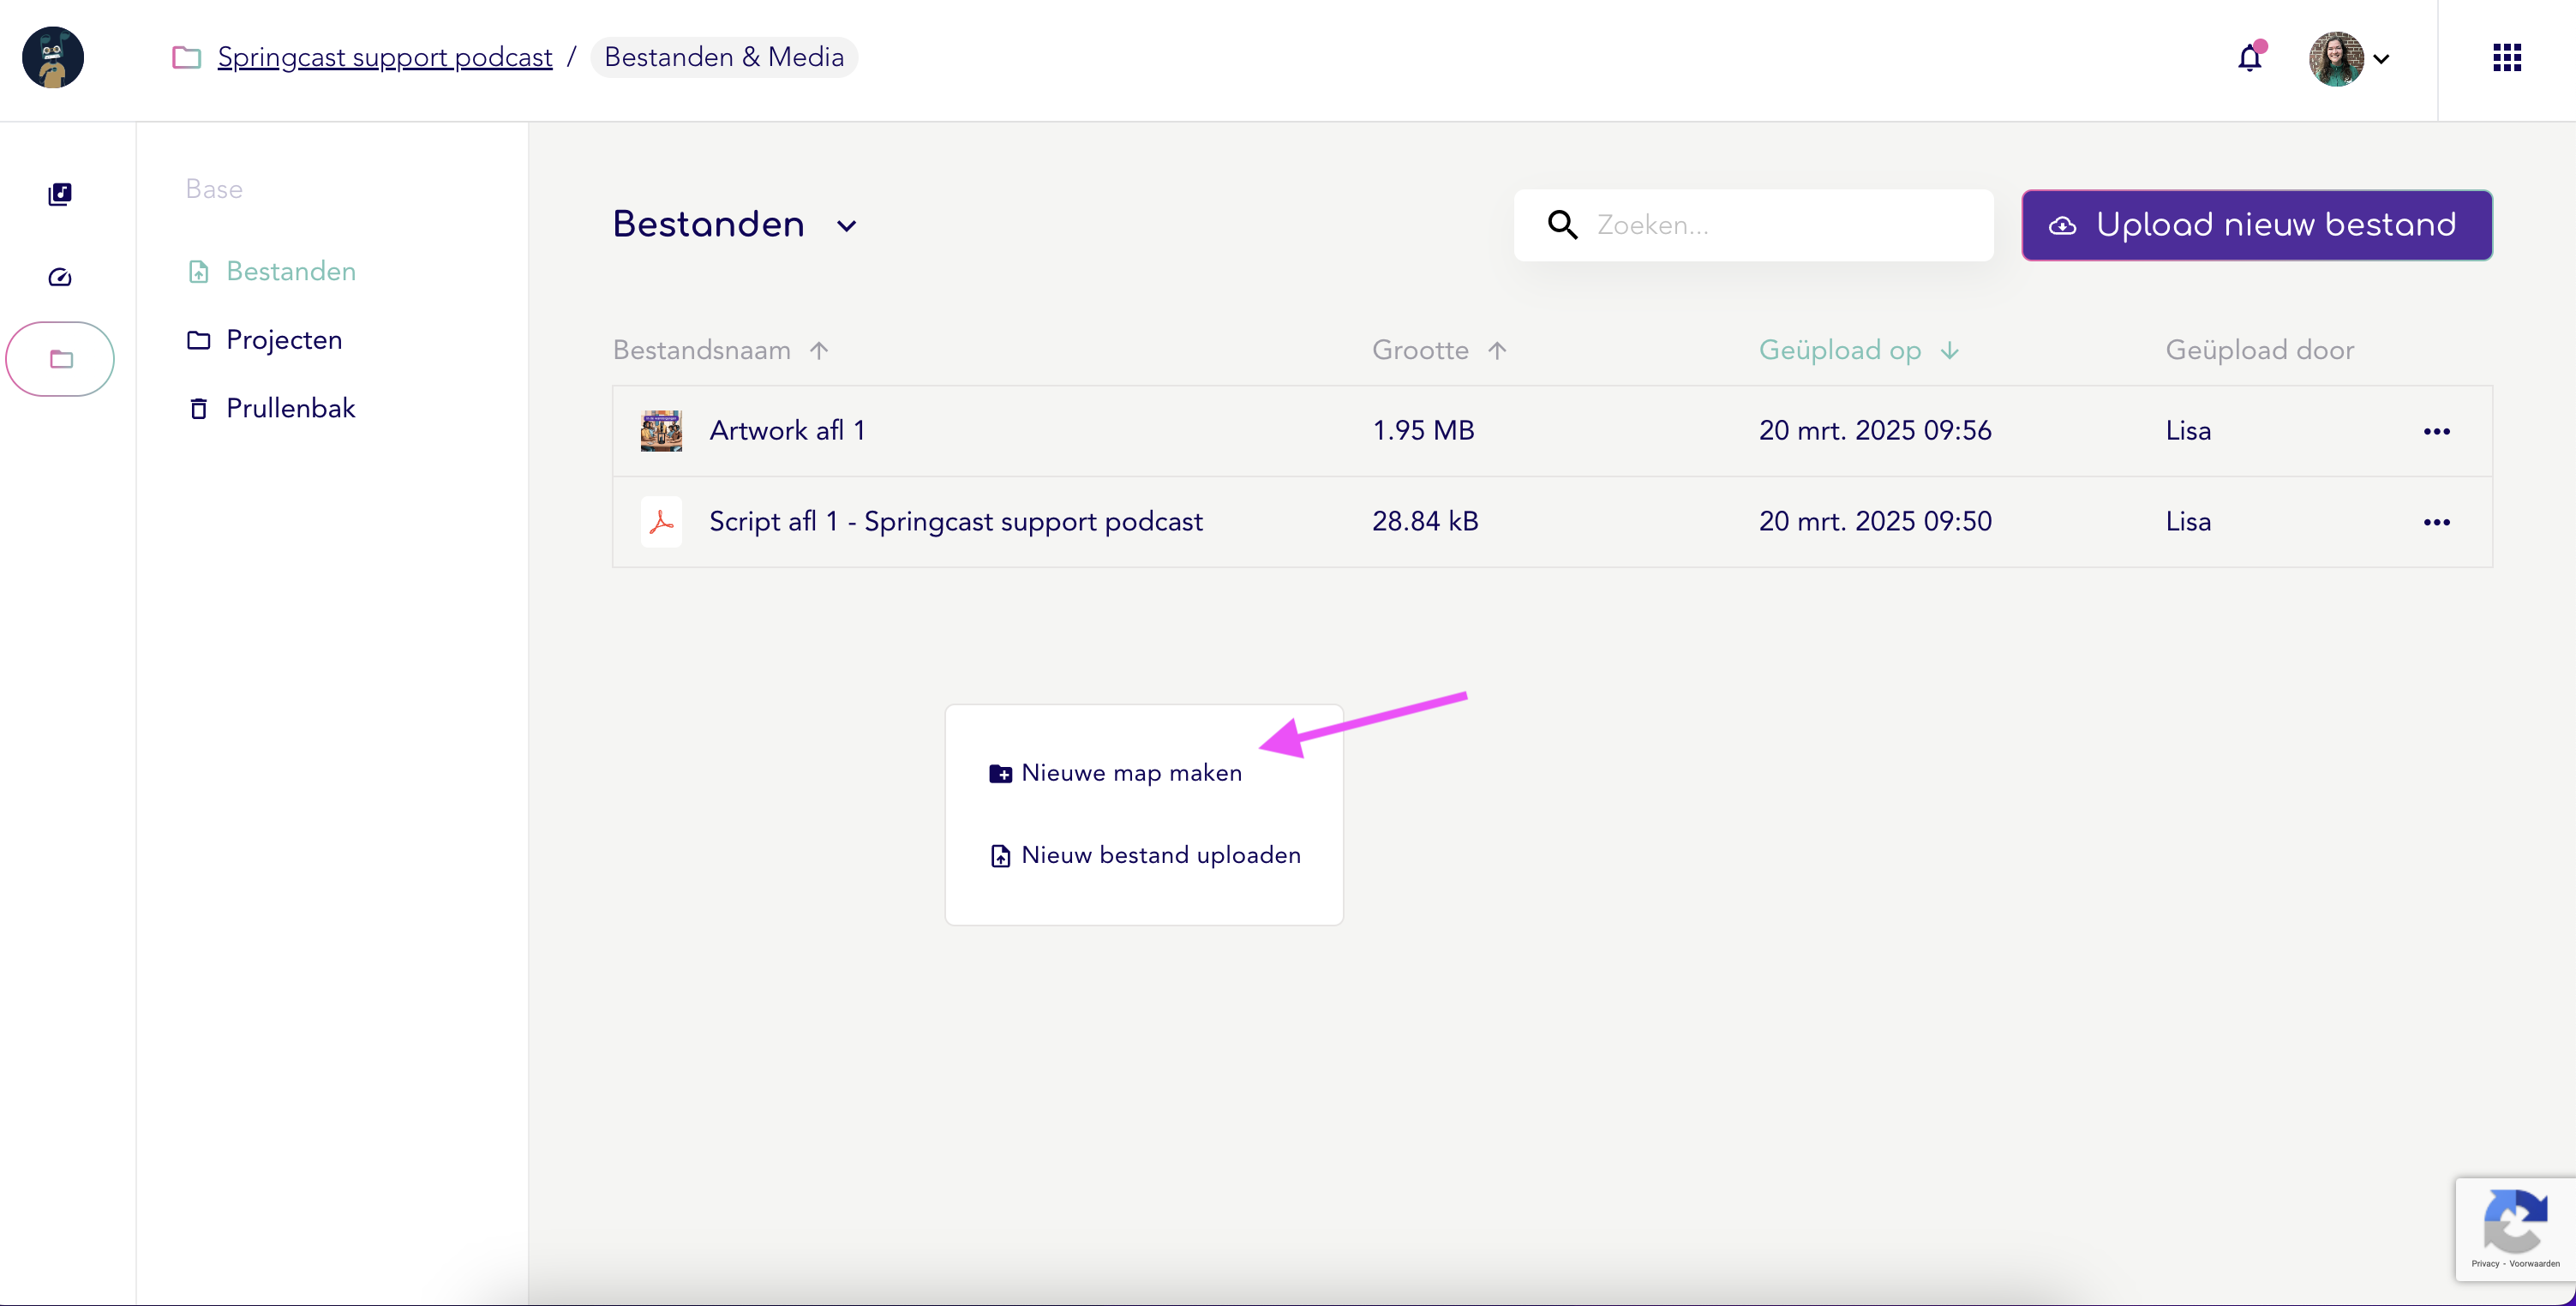Click the search magnifier icon

[1562, 225]
